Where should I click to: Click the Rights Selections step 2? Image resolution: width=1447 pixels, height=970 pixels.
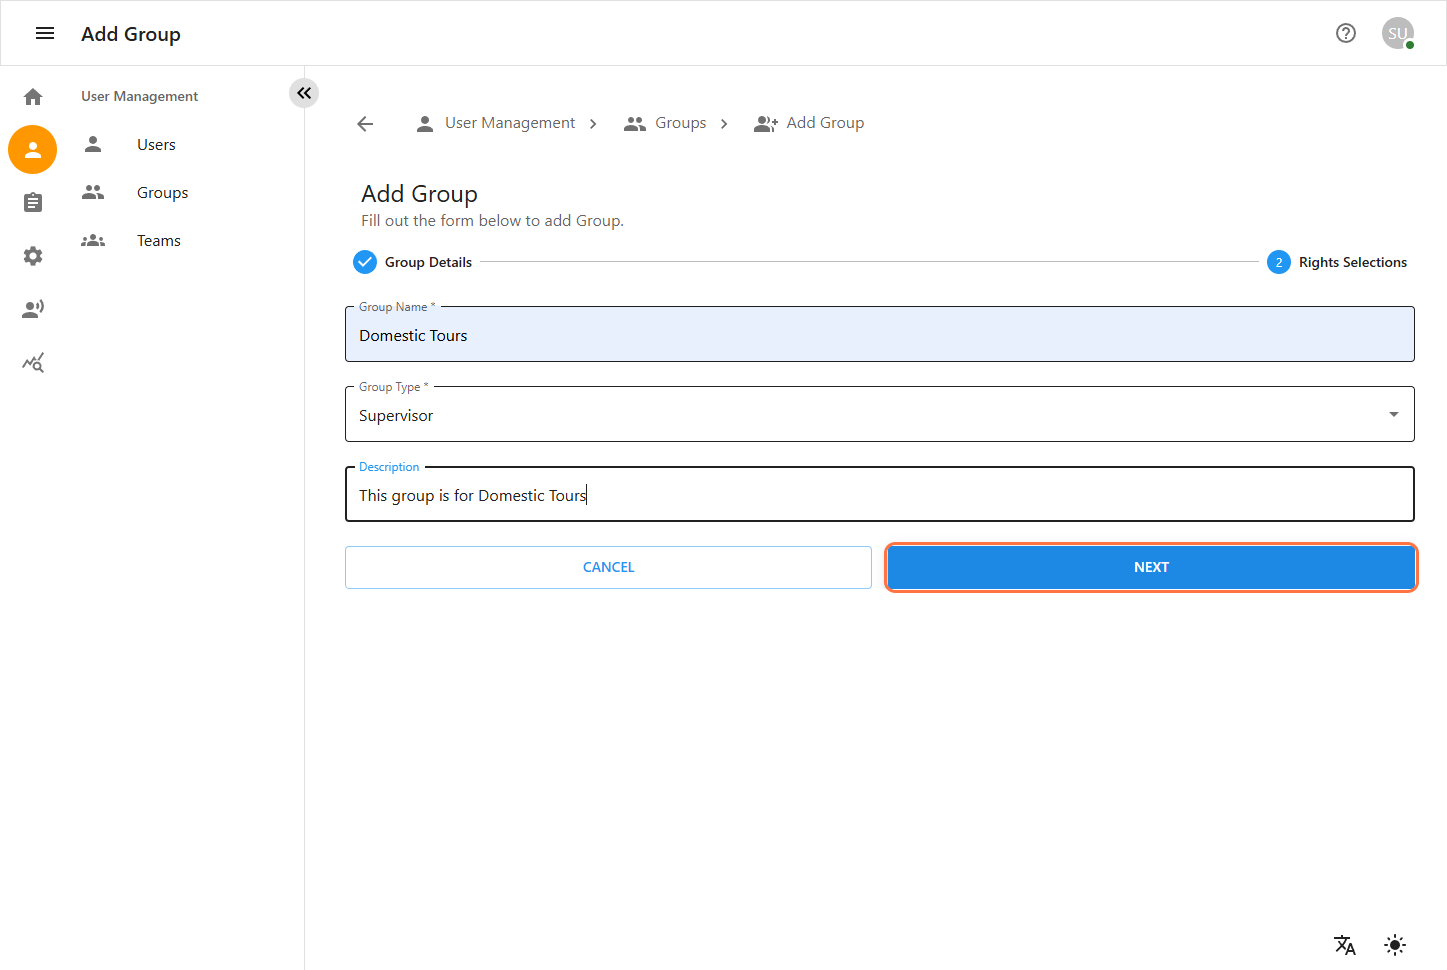(1337, 262)
